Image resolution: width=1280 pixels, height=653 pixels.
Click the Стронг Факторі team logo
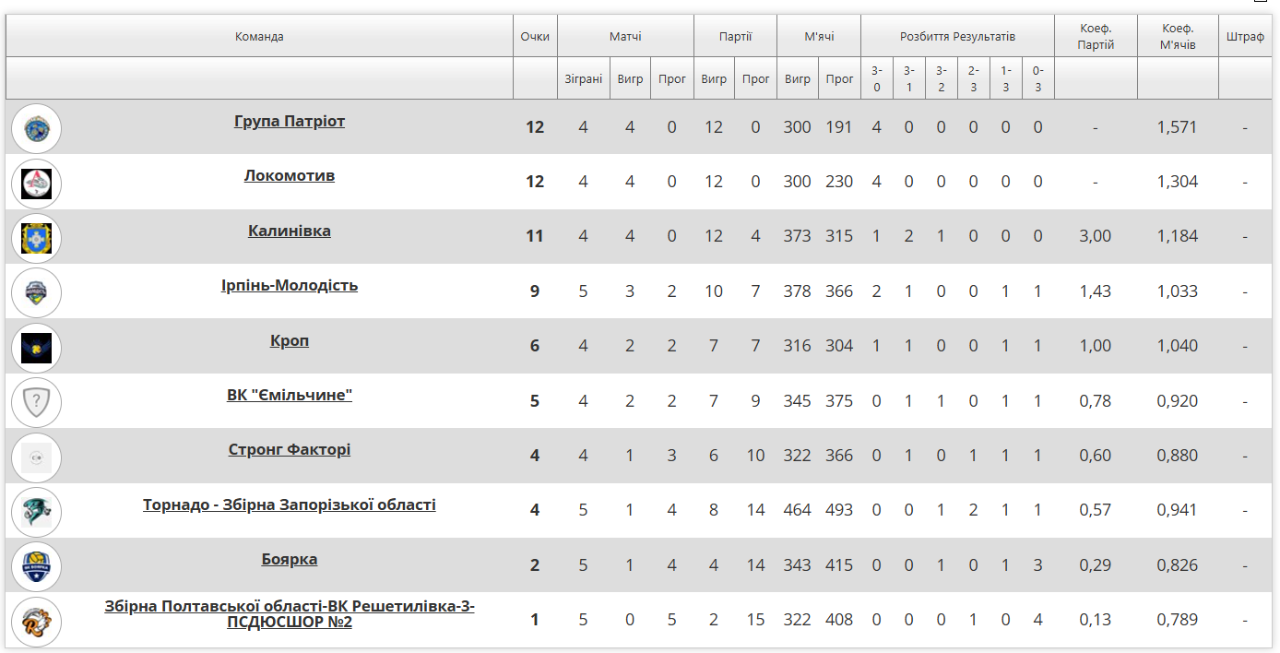coord(37,457)
